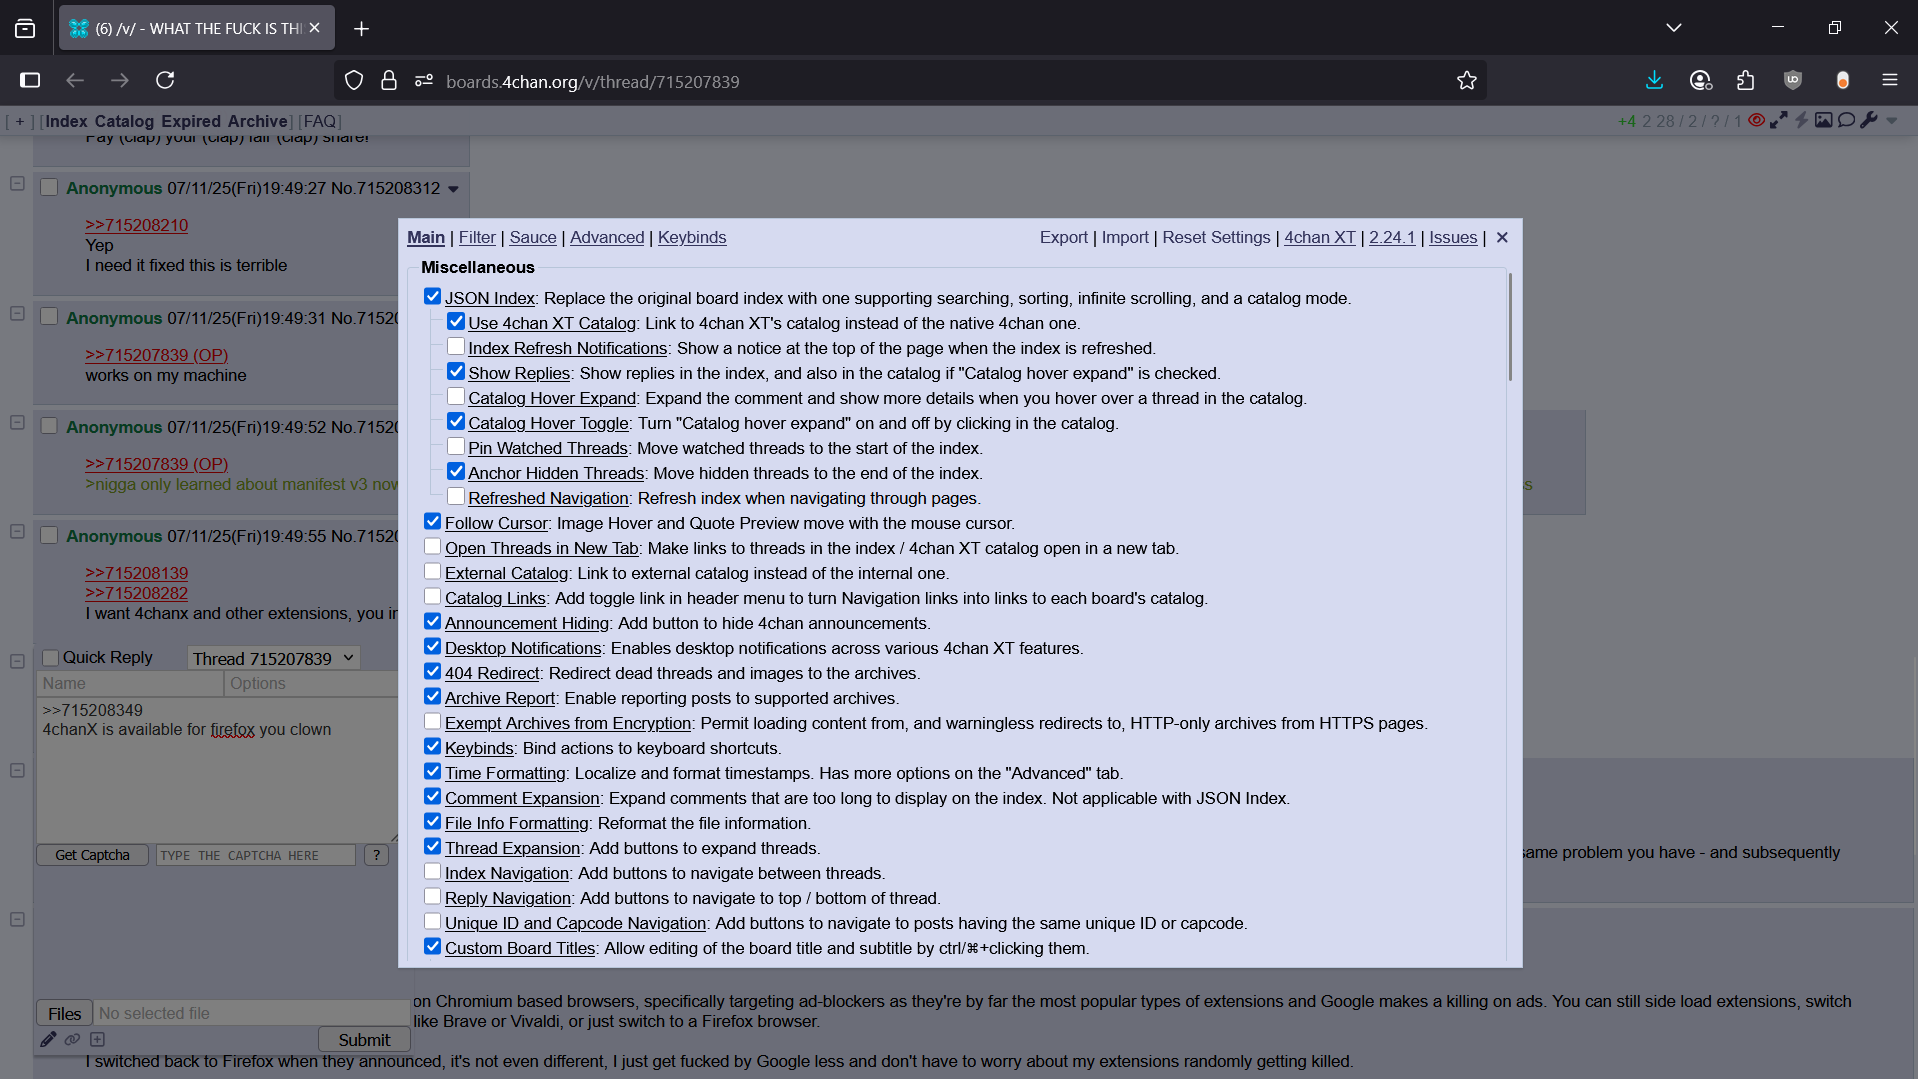Open Firefox downloads icon
Viewport: 1918px width, 1079px height.
(x=1654, y=80)
